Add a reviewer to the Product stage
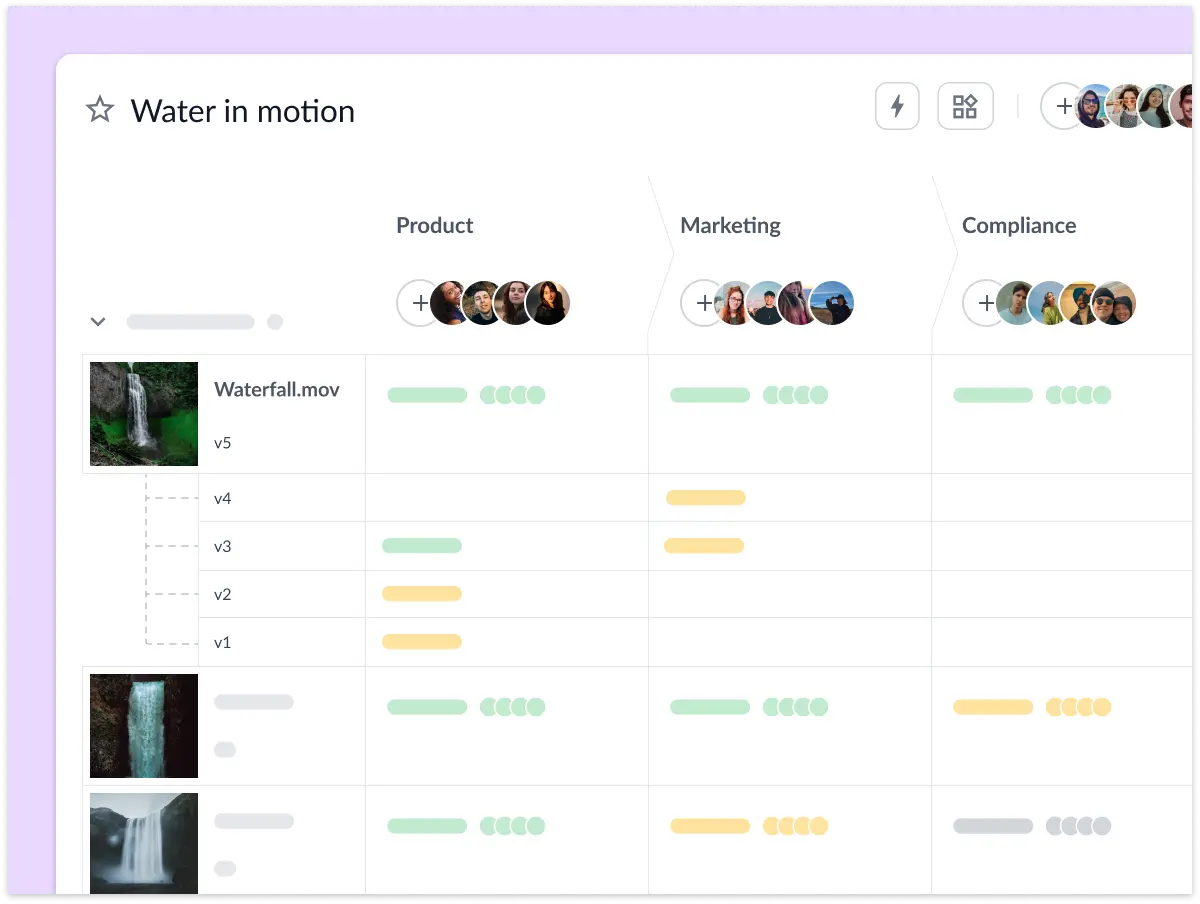 tap(419, 303)
